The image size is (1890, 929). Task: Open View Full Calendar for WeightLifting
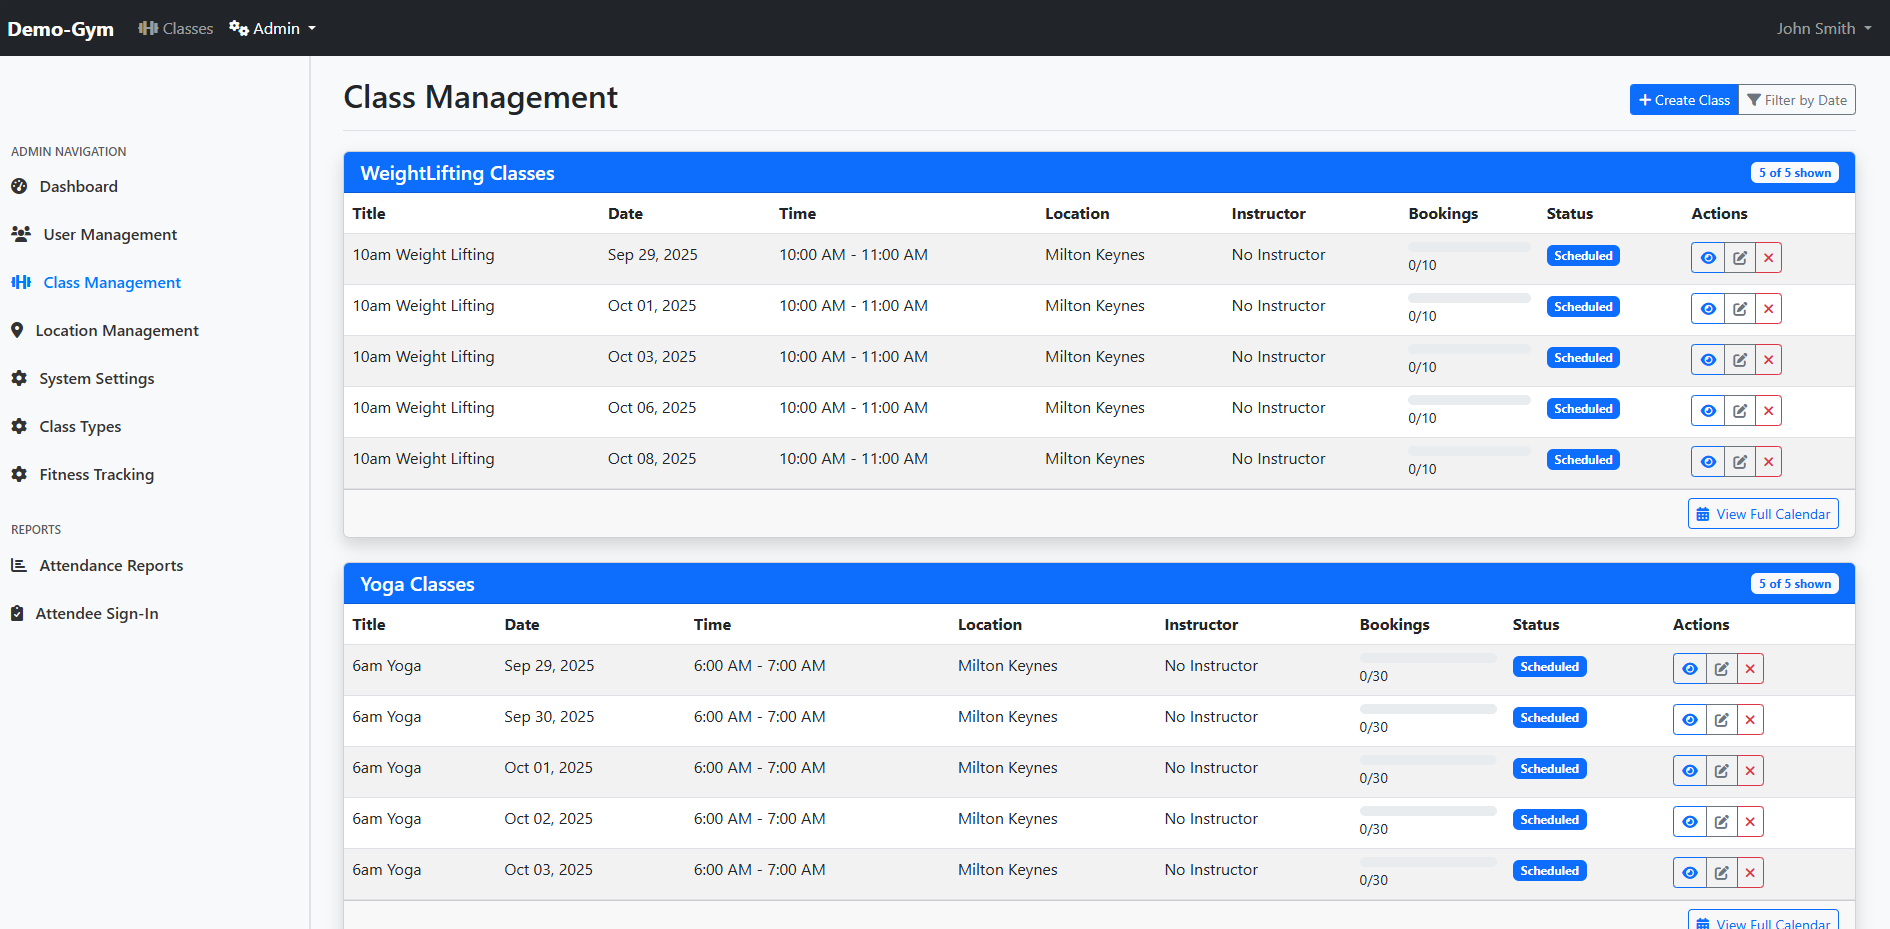coord(1763,514)
